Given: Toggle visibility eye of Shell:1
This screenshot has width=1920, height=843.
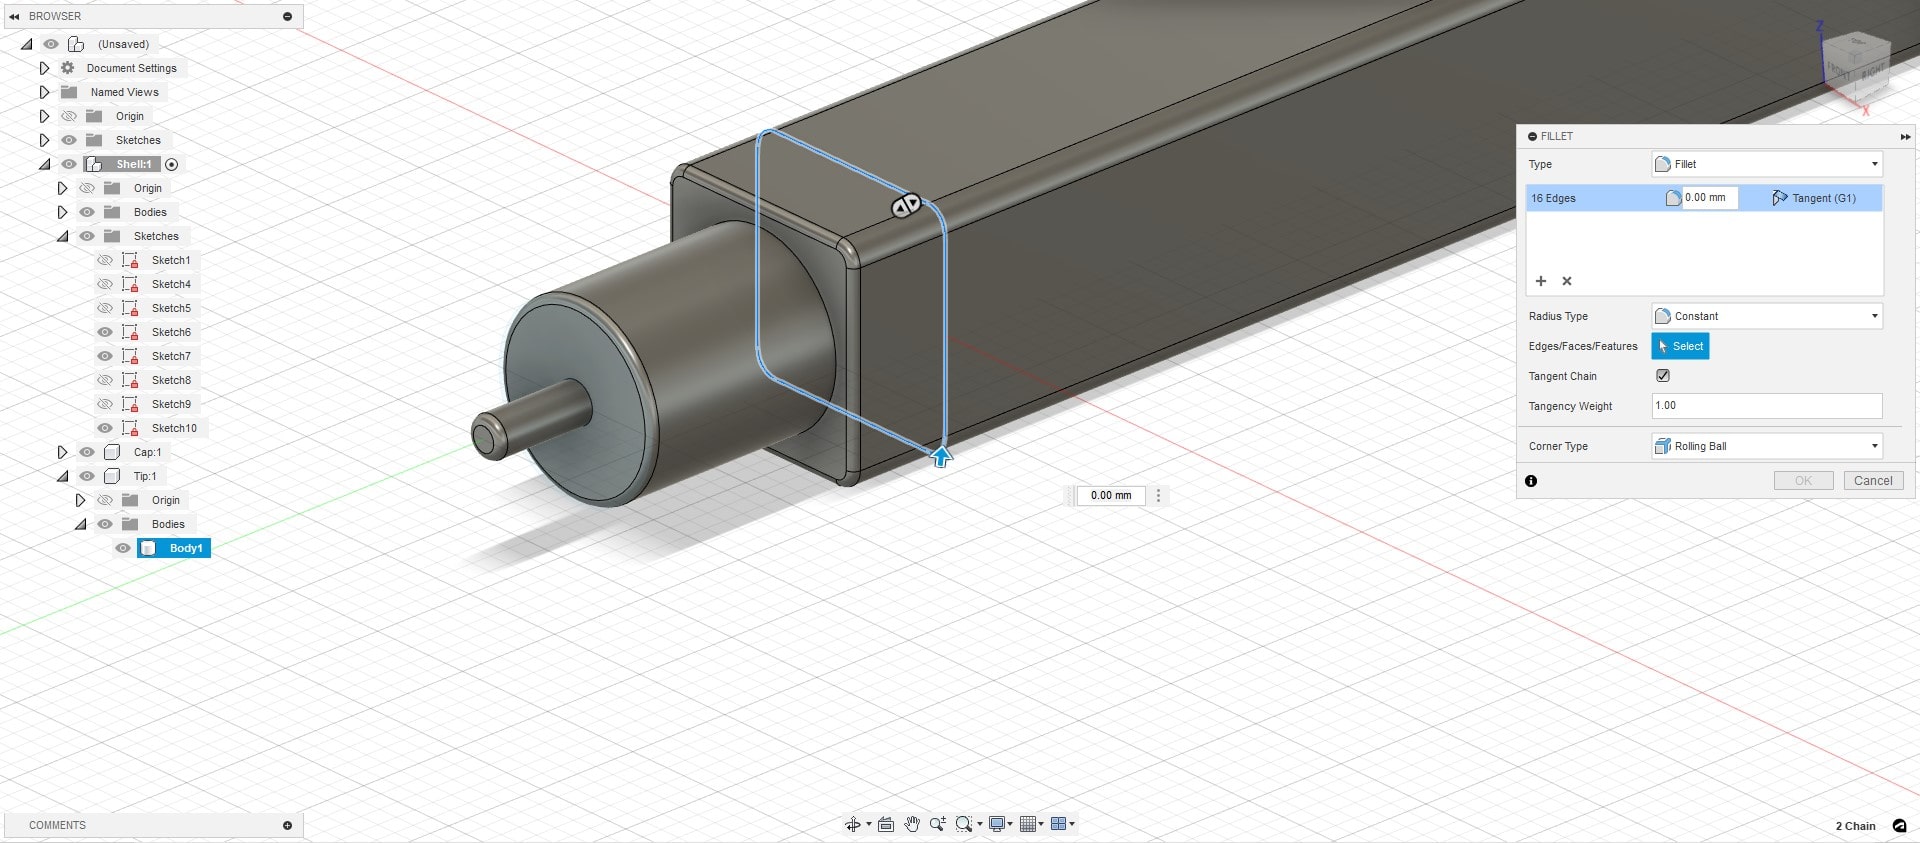Looking at the screenshot, I should [69, 164].
